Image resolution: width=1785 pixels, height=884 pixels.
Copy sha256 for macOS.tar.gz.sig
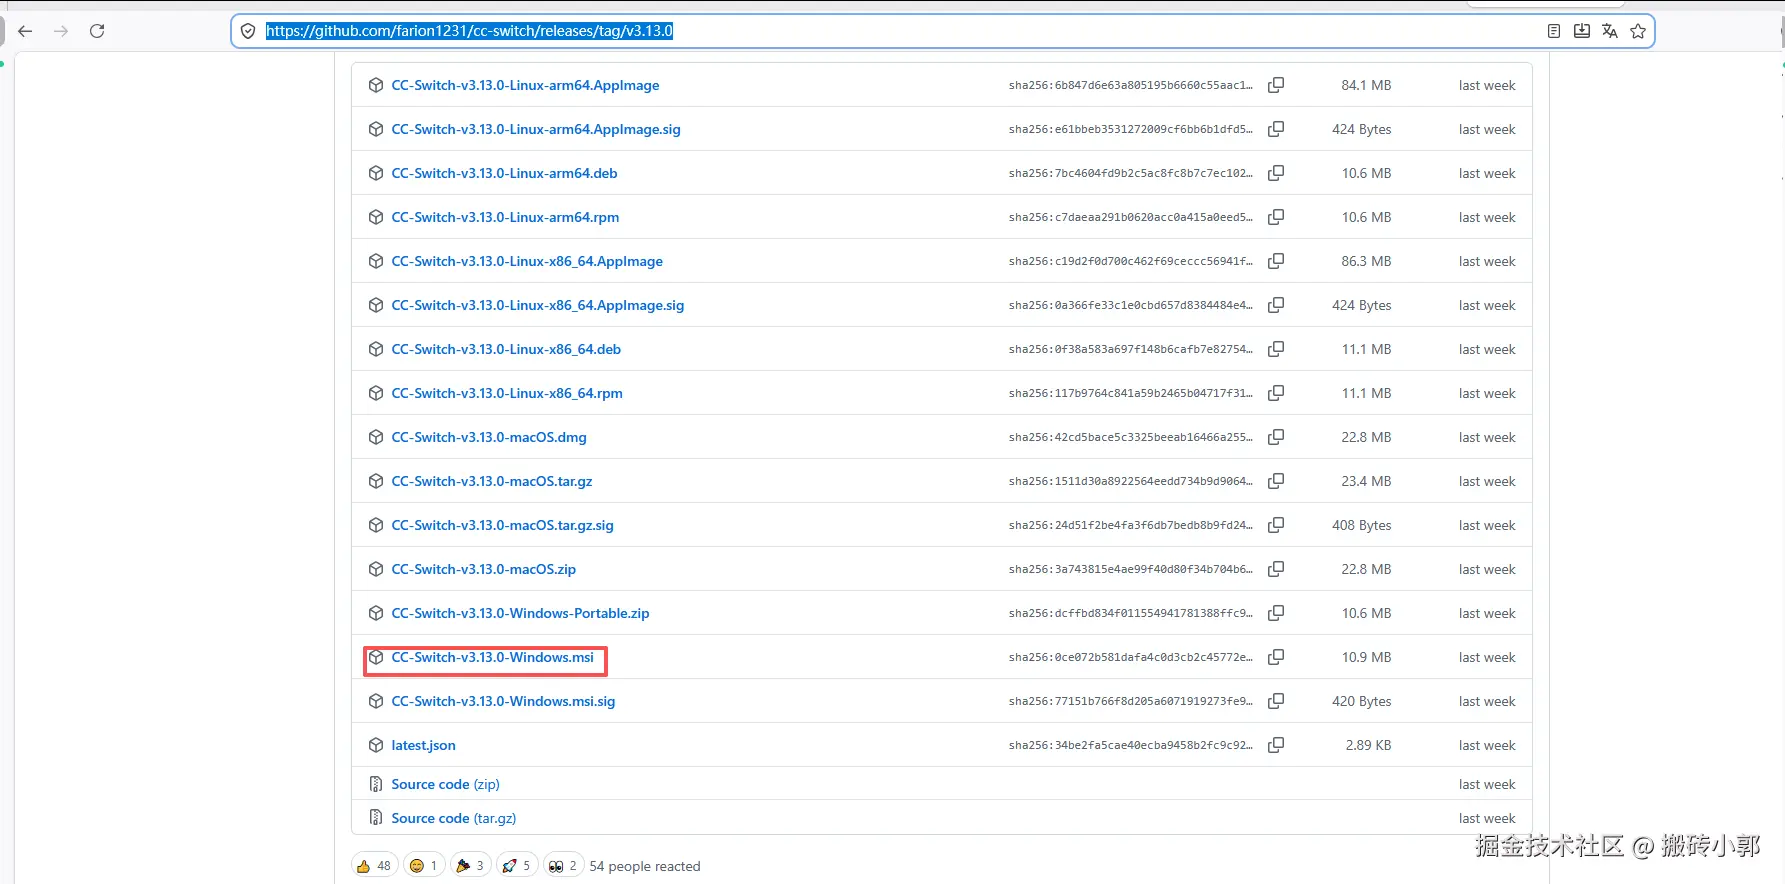pos(1276,525)
